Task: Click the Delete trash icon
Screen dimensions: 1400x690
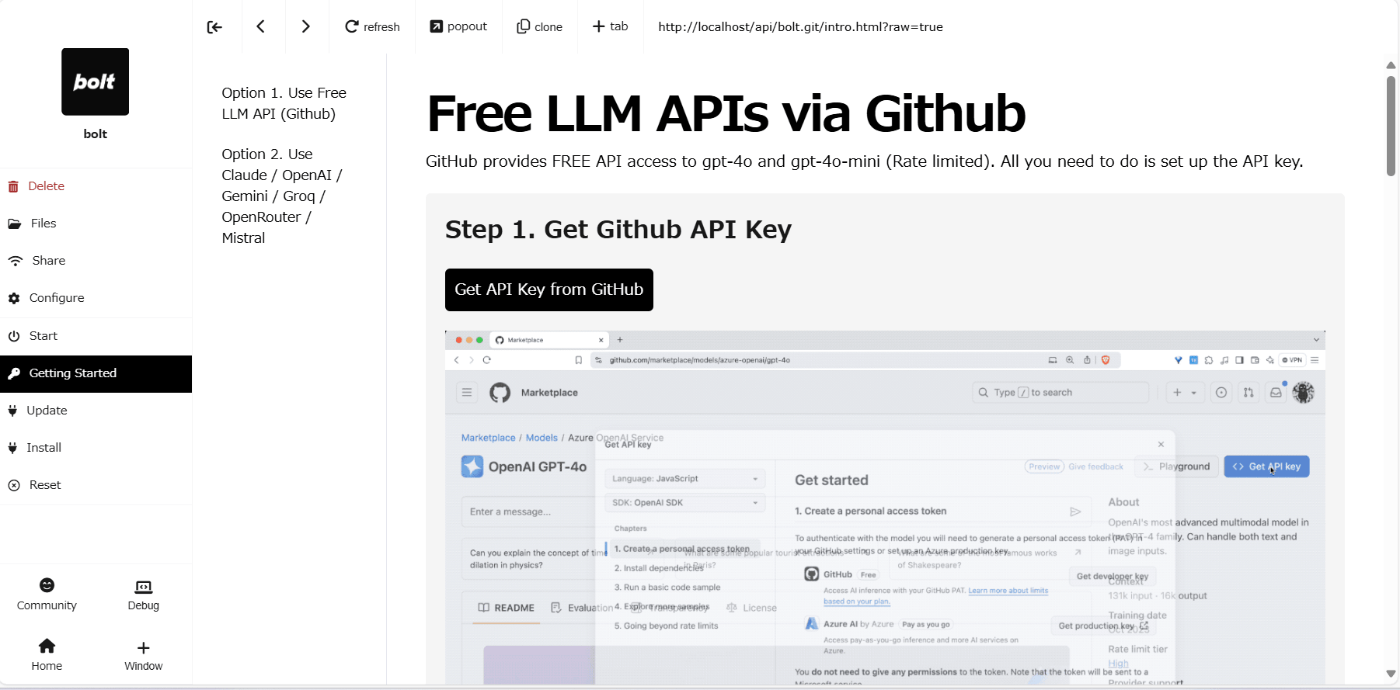Action: click(x=13, y=187)
